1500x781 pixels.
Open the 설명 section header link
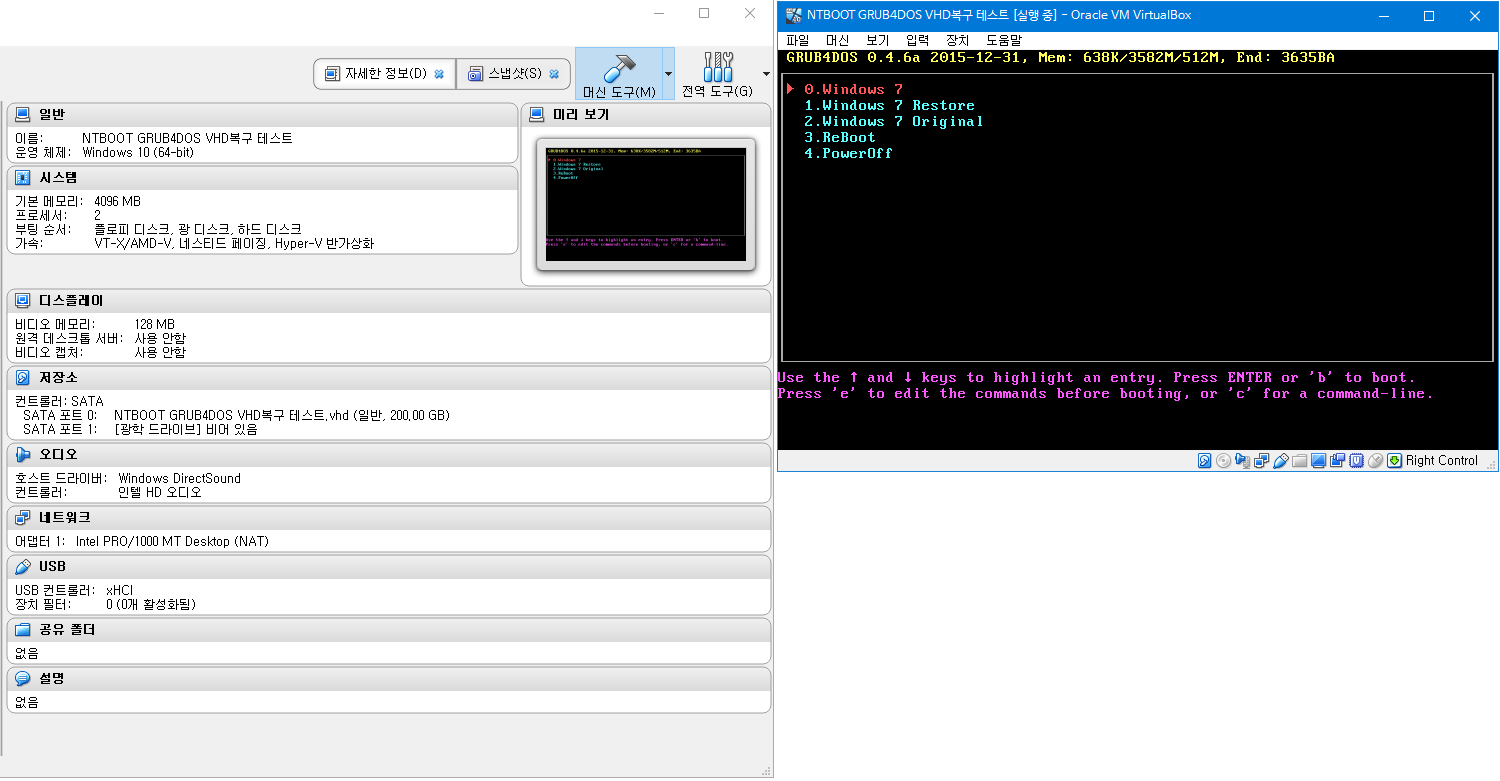[x=52, y=678]
